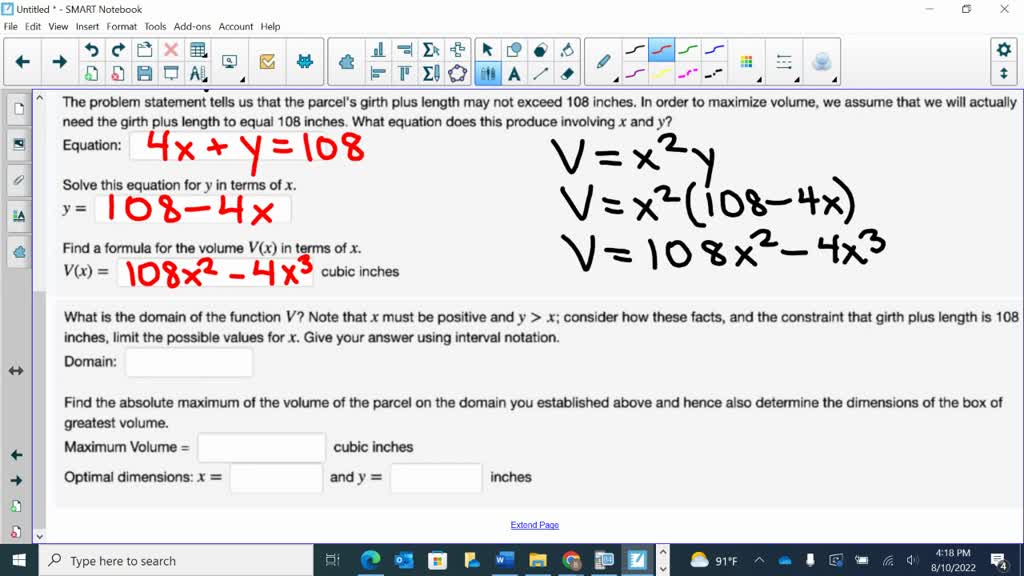The width and height of the screenshot is (1024, 576).
Task: Click the Extend Page link
Action: (x=534, y=525)
